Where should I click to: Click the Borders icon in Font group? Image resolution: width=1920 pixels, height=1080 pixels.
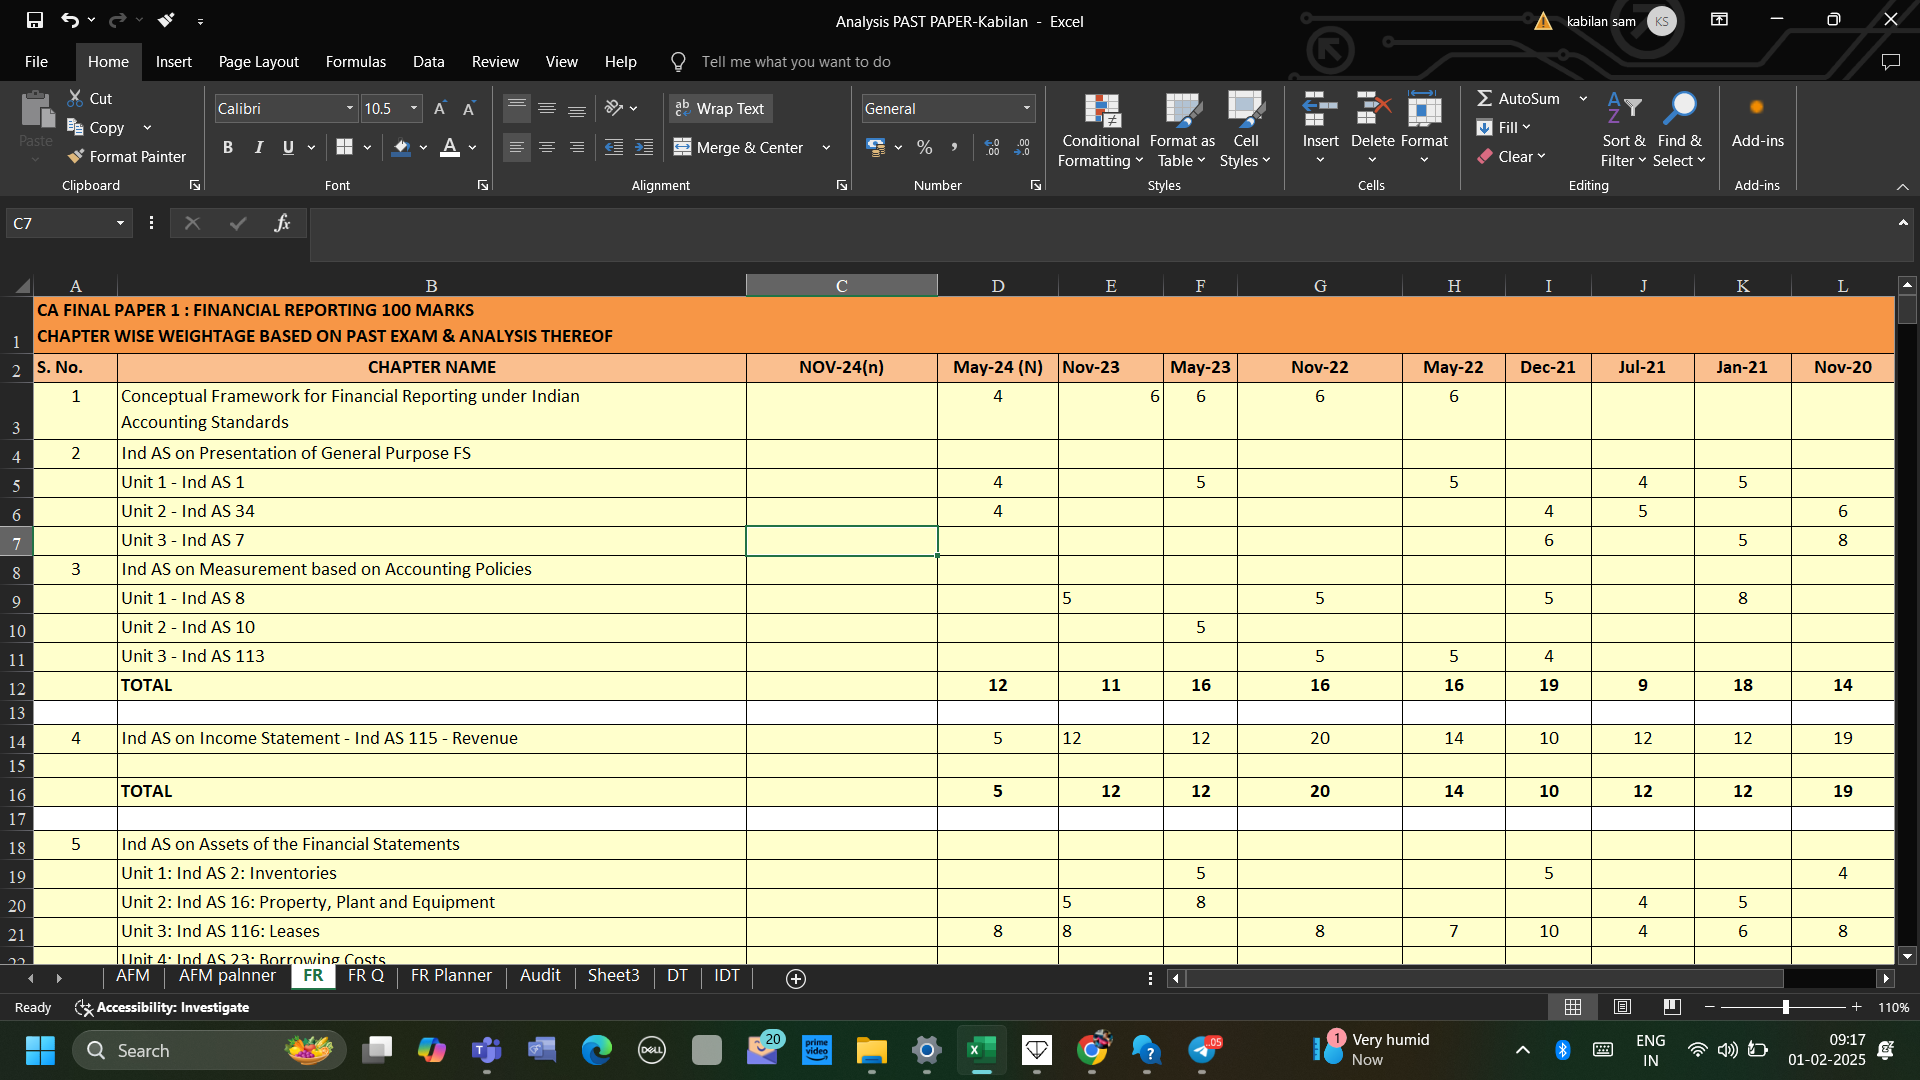(x=344, y=148)
